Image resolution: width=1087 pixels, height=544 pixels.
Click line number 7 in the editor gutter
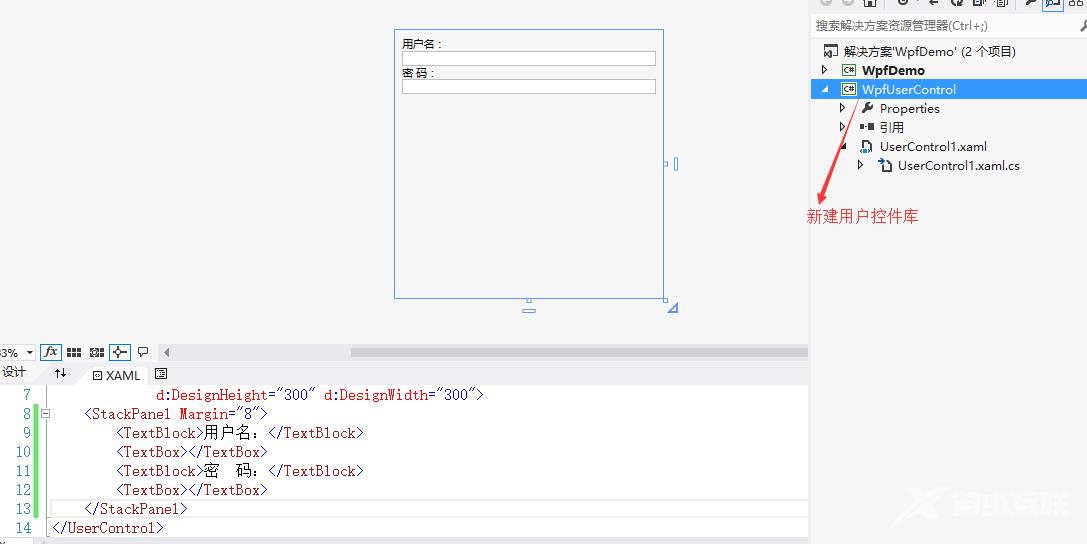(x=26, y=395)
